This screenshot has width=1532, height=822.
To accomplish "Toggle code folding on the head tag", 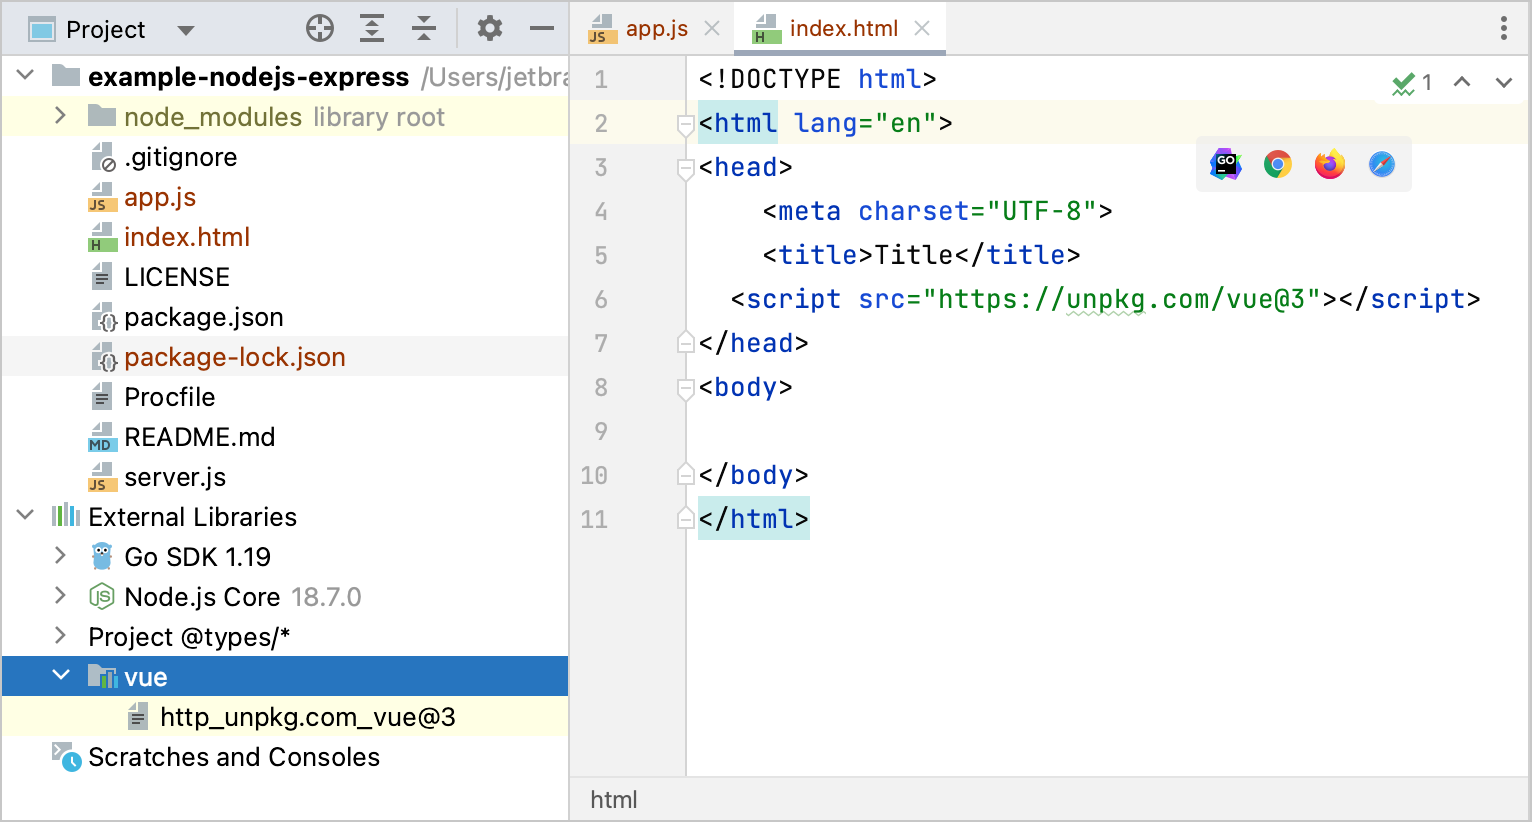I will 685,167.
